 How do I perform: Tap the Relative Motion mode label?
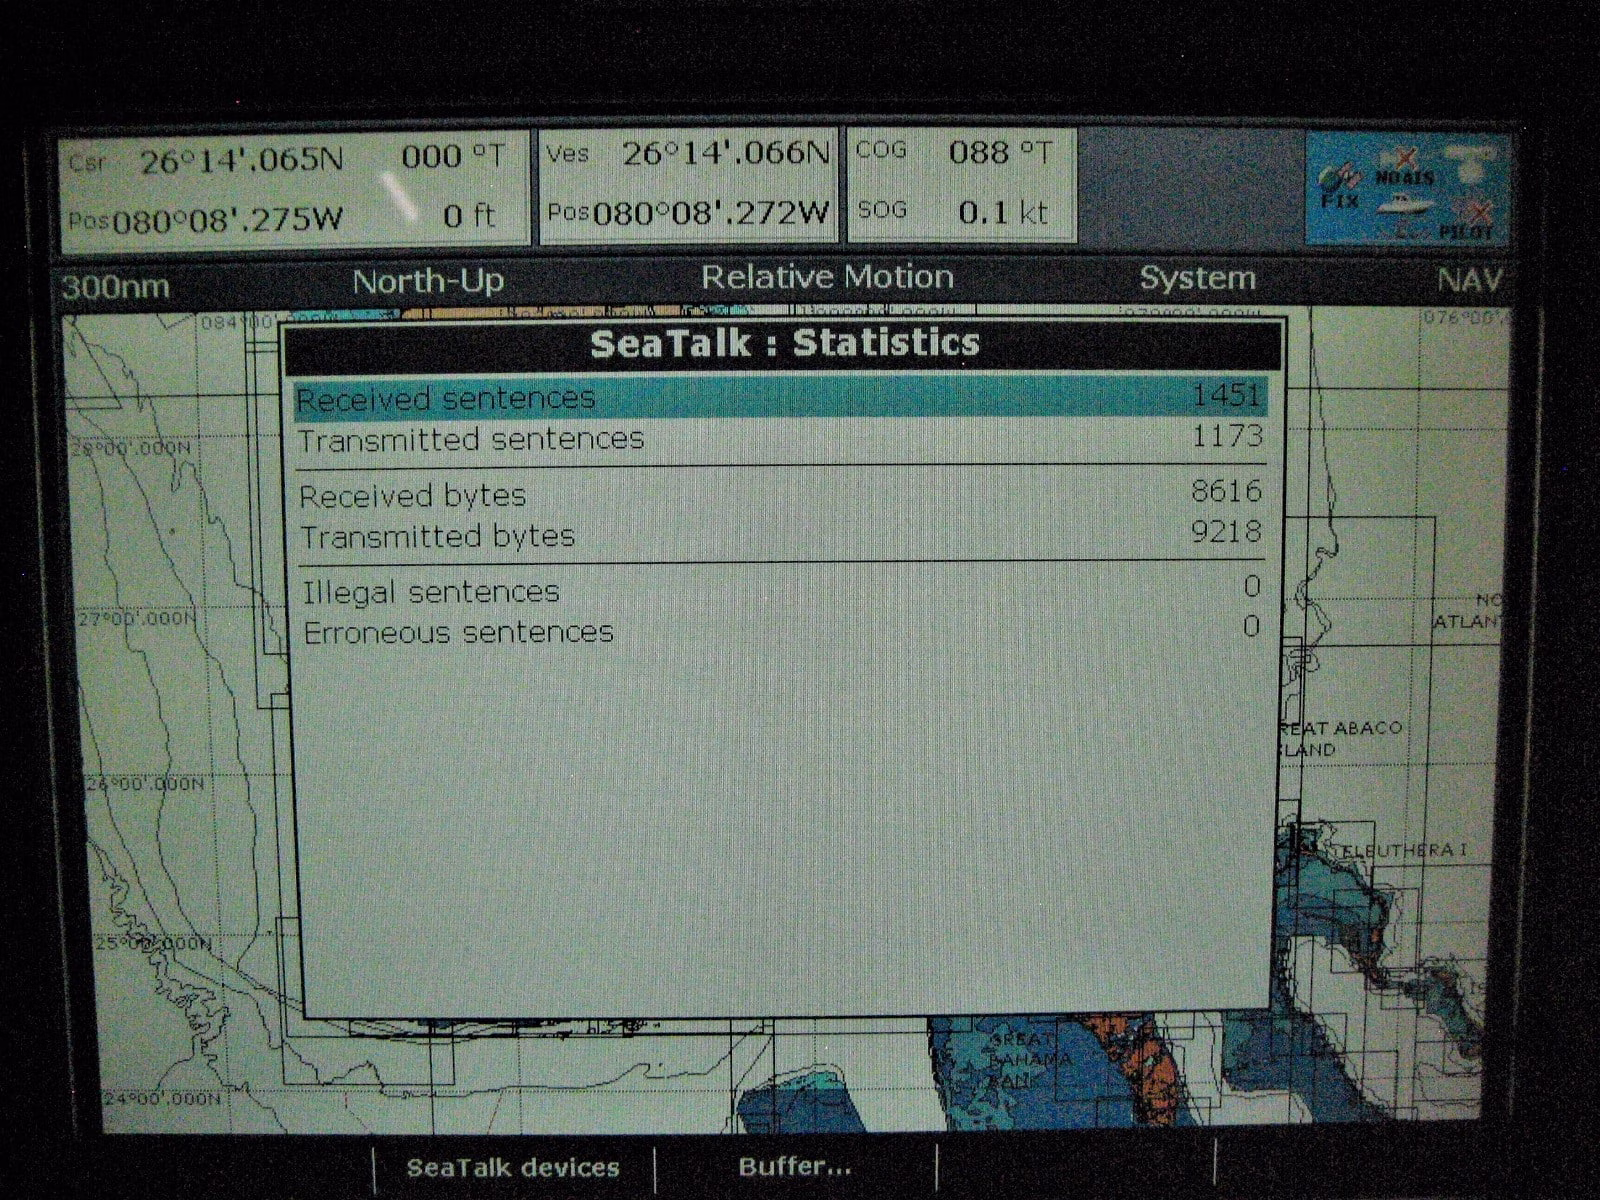click(827, 277)
